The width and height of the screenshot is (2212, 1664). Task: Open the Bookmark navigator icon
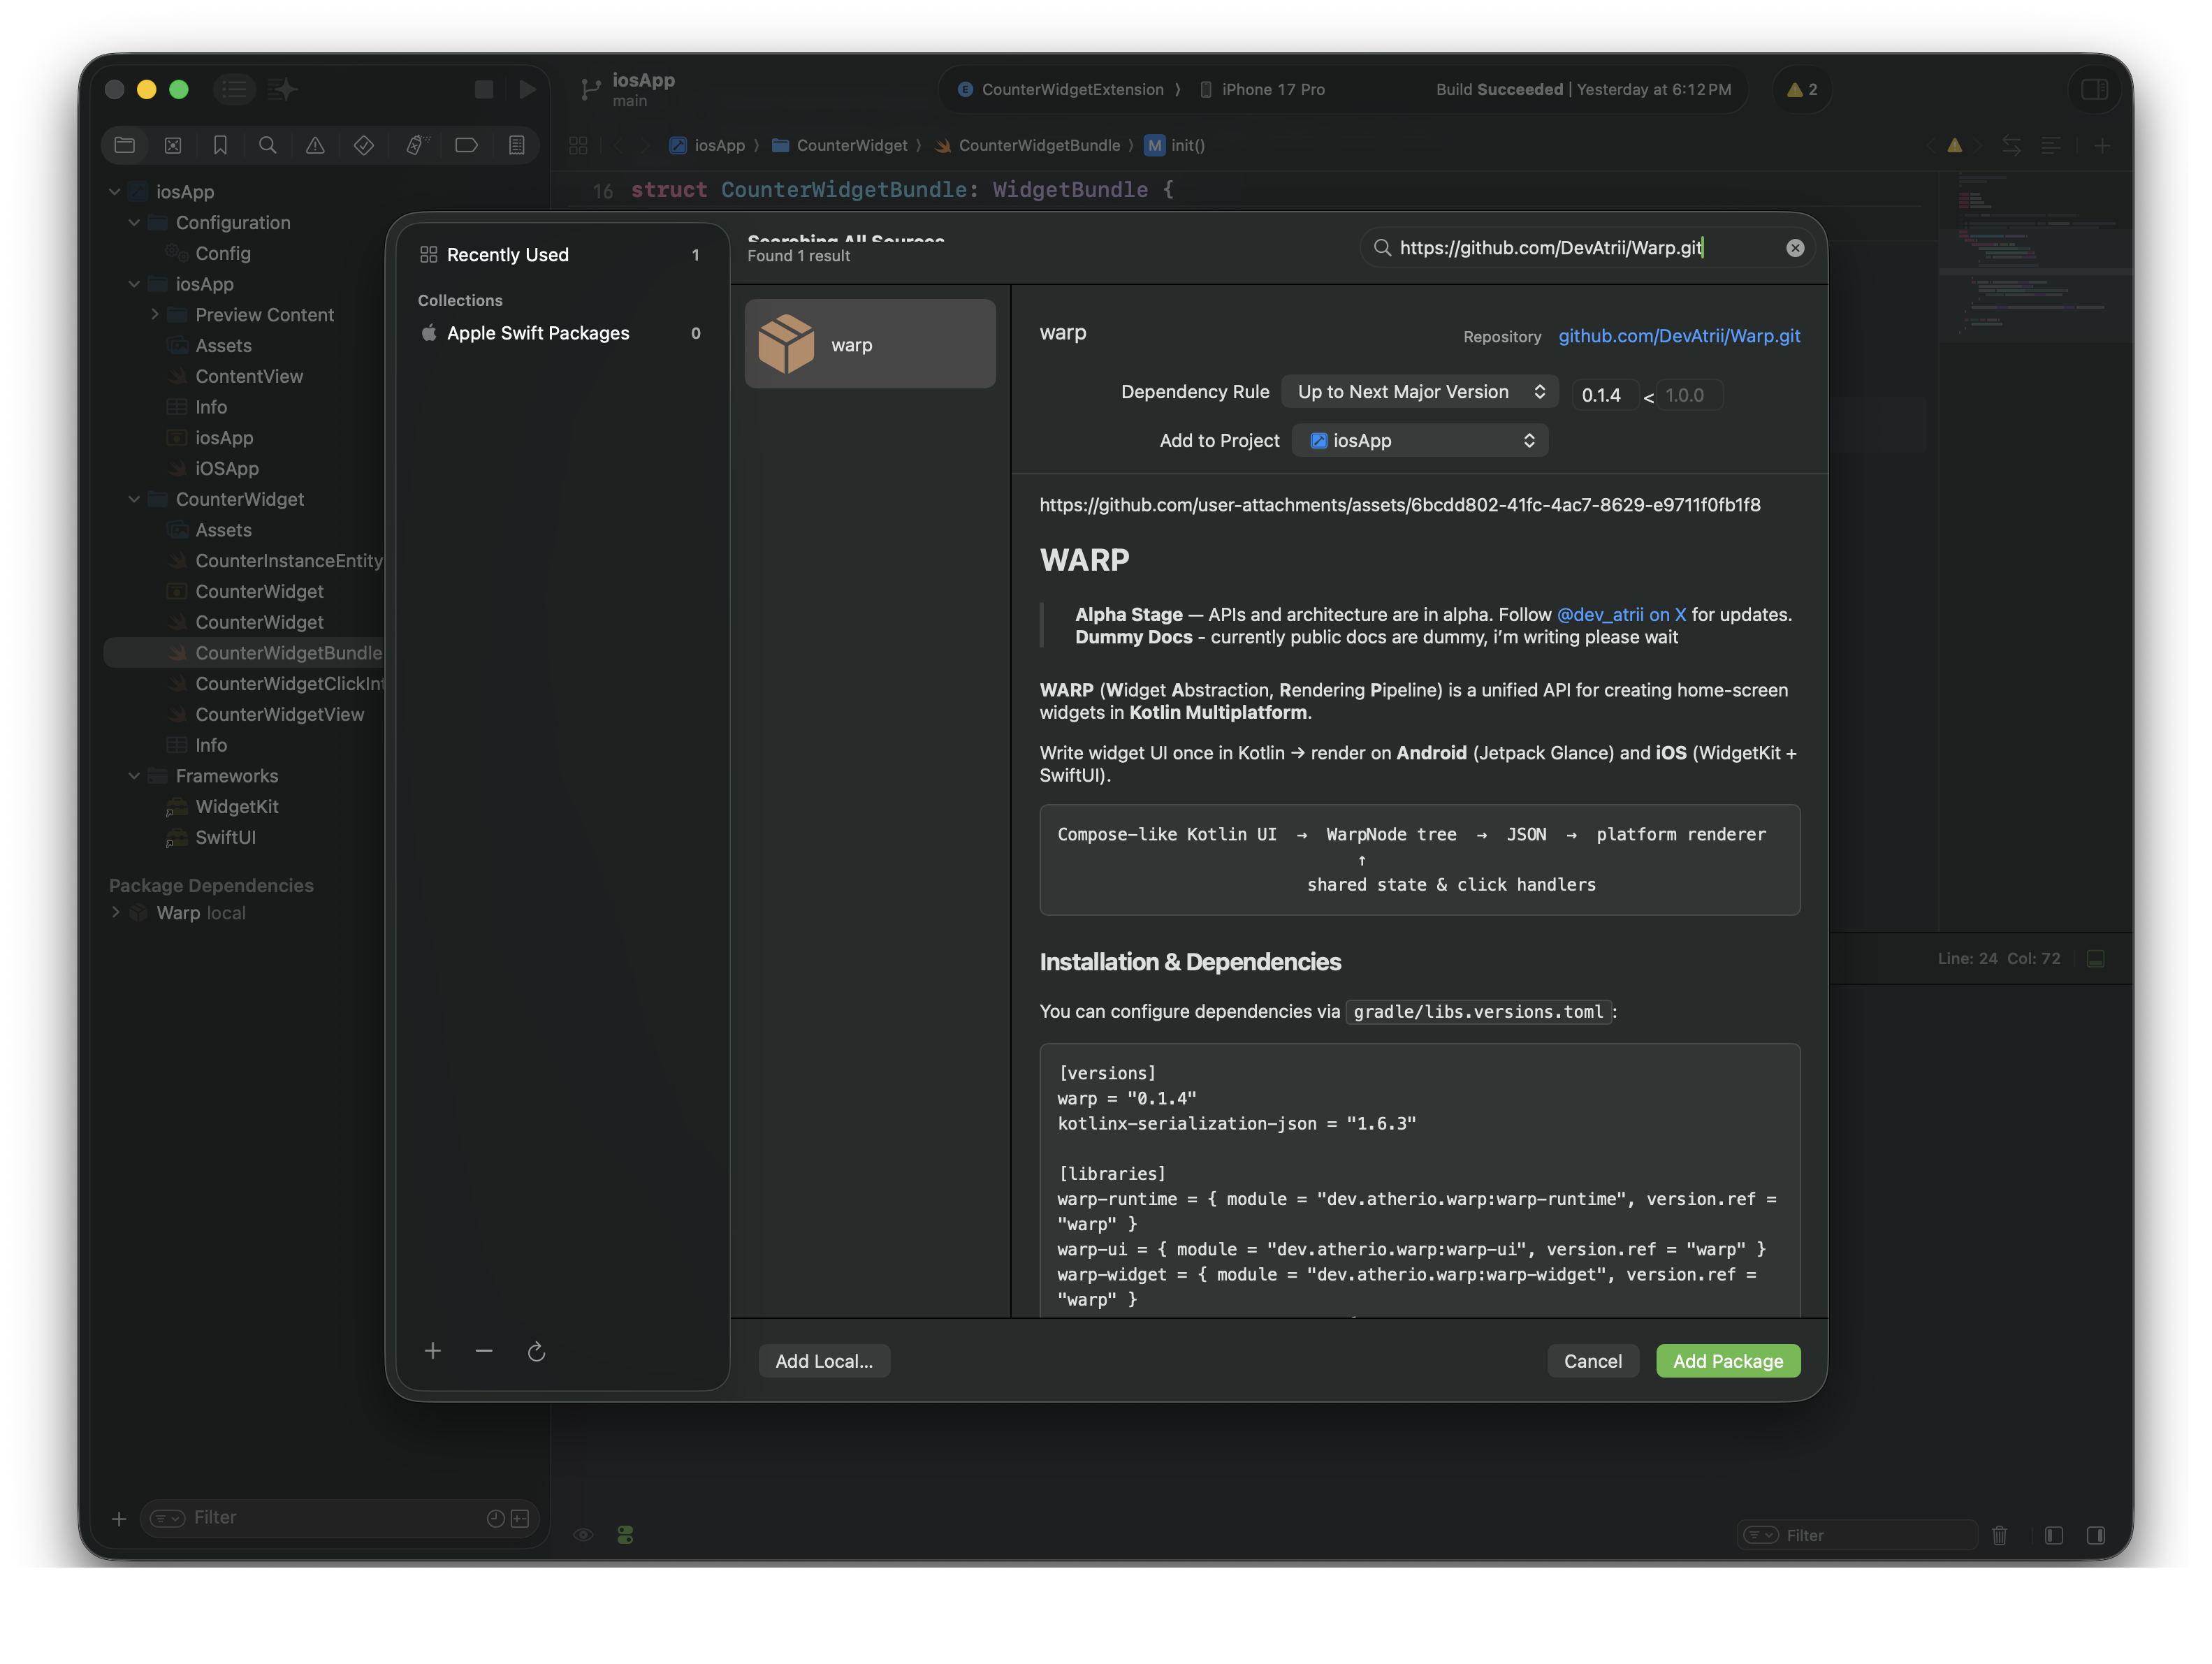pos(220,145)
